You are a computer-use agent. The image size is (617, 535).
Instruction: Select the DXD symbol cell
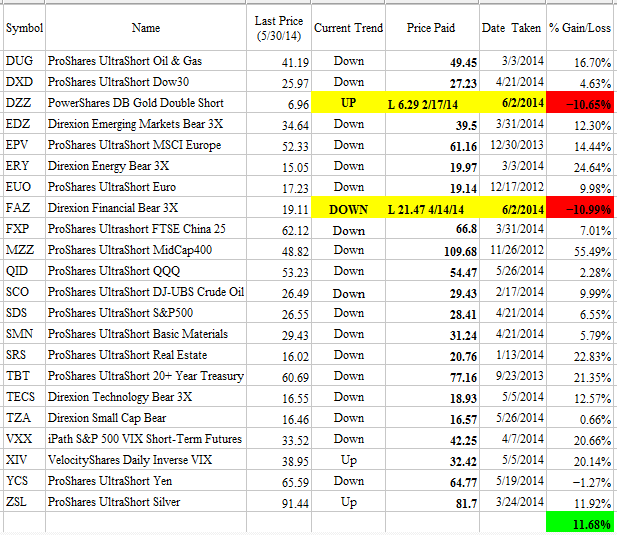(24, 82)
